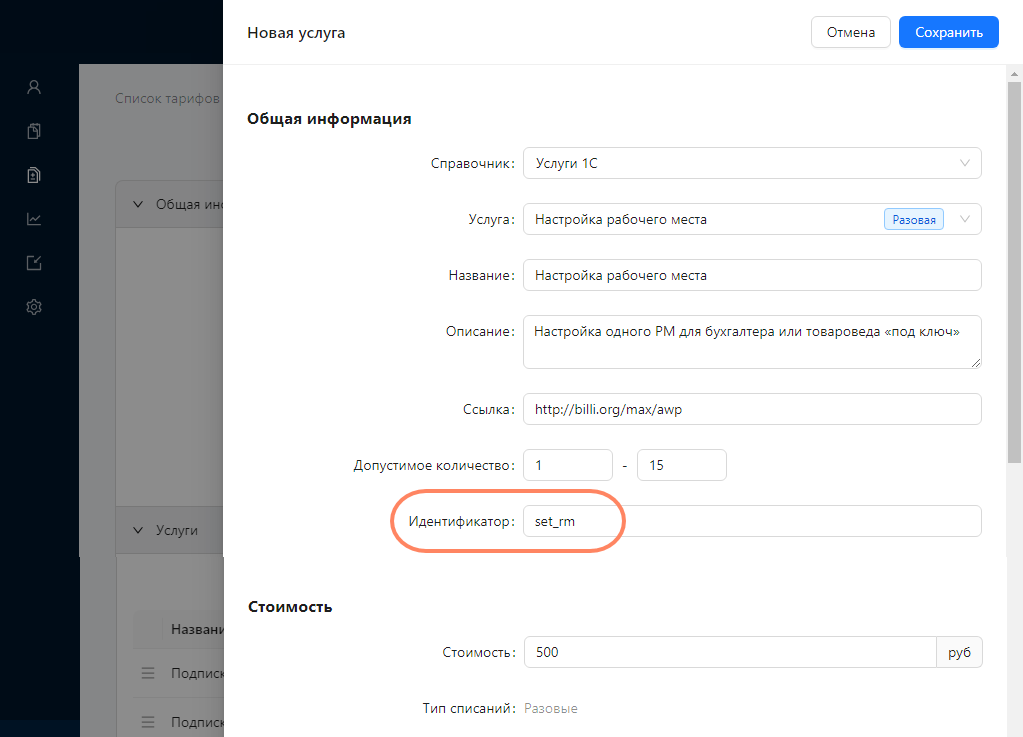Click the Названи column header in background table
This screenshot has width=1023, height=737.
(x=196, y=629)
